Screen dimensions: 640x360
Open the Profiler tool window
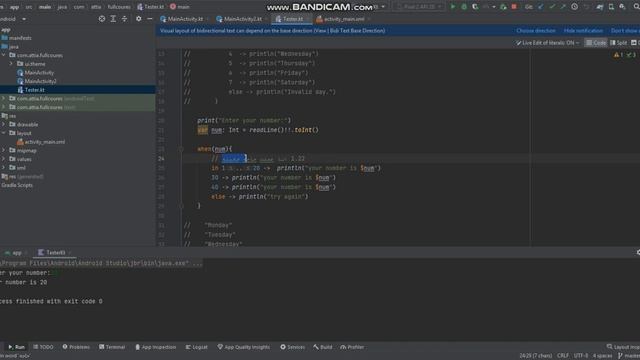pos(352,347)
